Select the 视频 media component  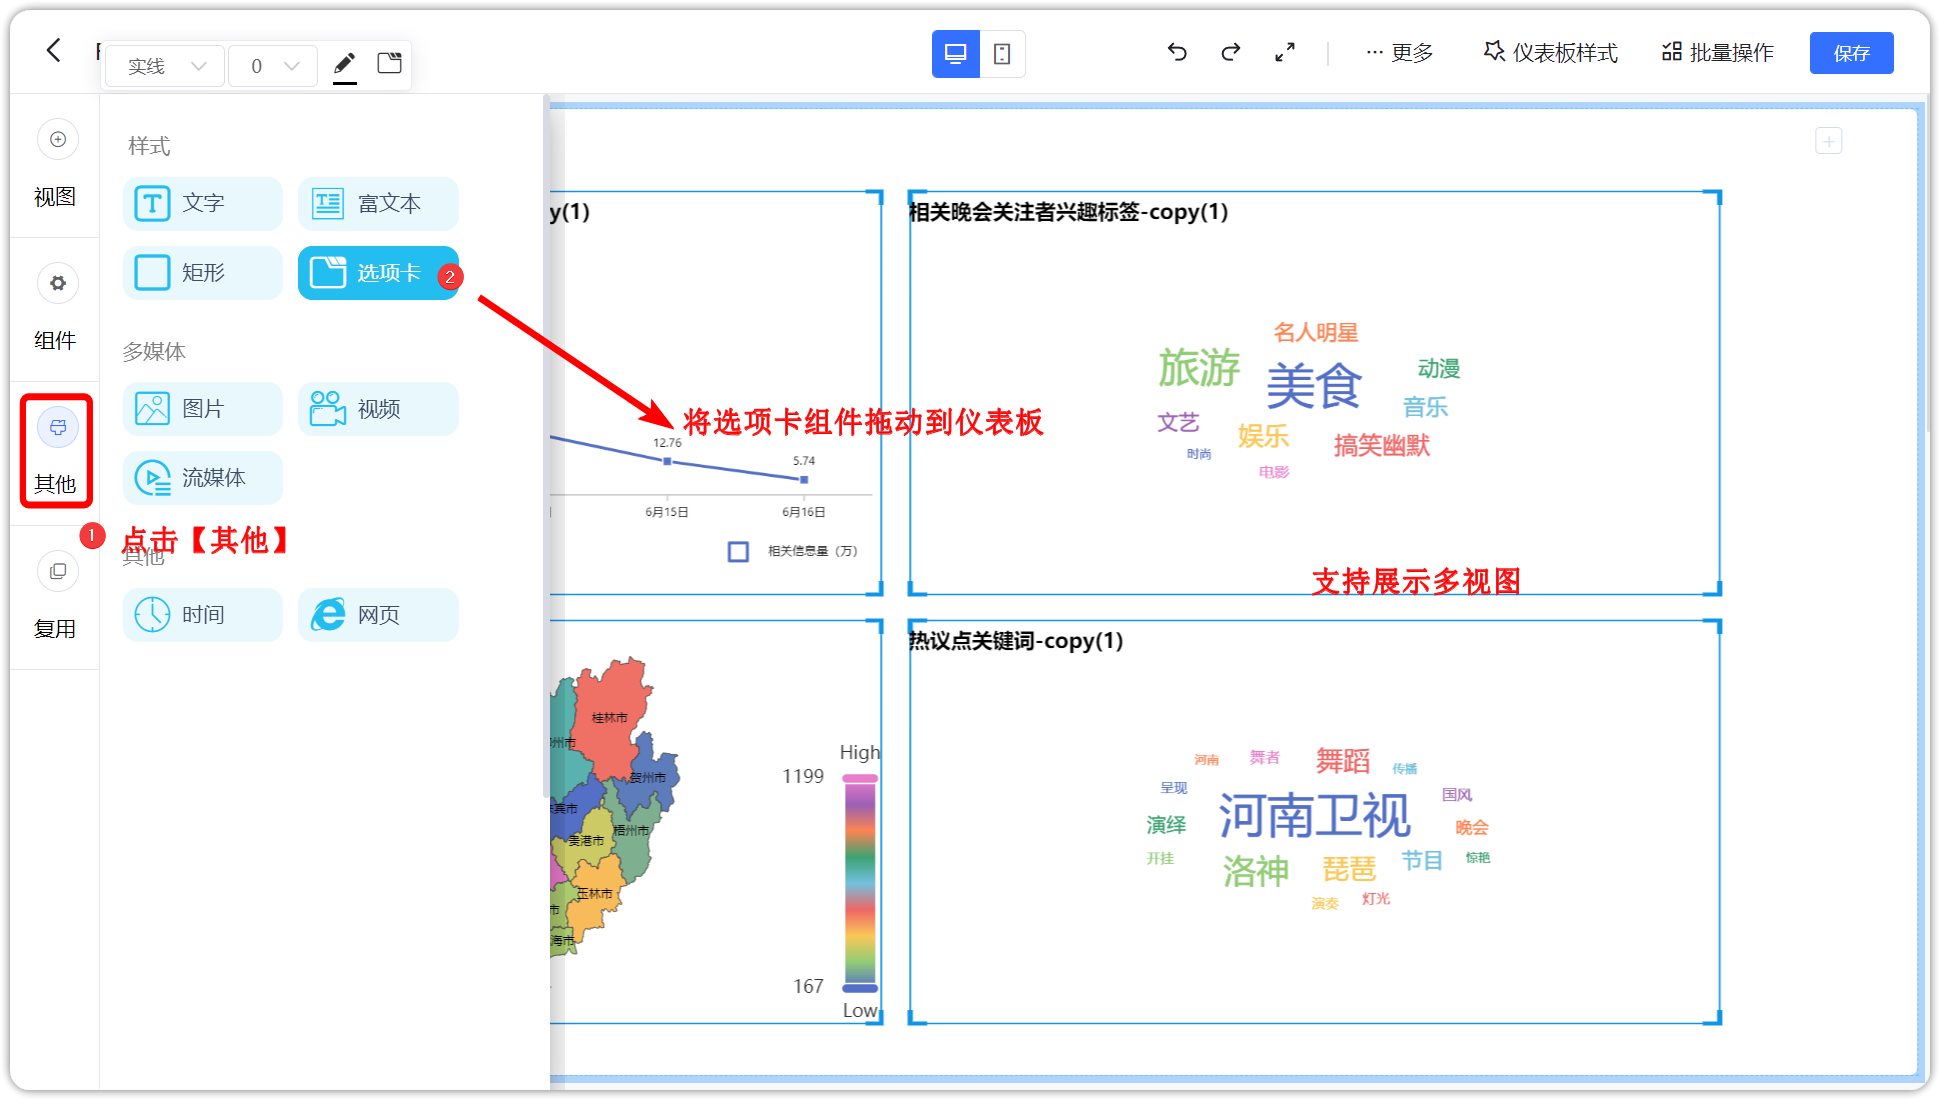click(x=378, y=408)
